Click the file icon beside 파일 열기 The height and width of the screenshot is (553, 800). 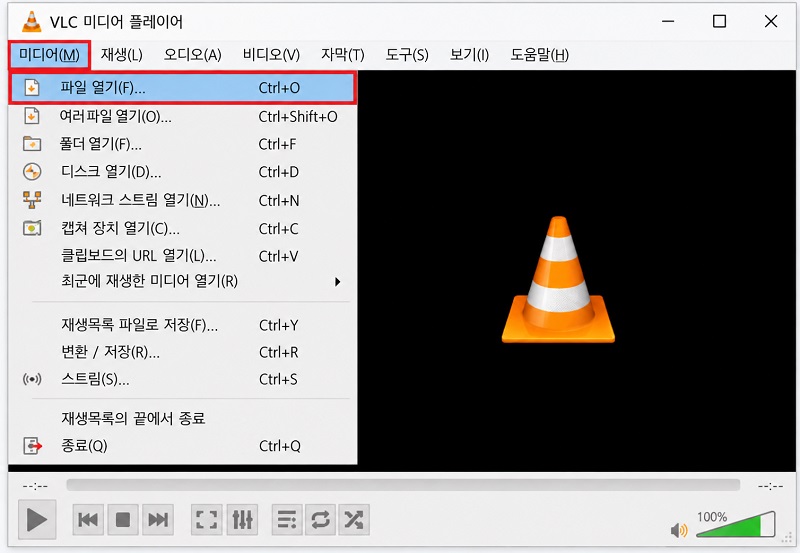(x=32, y=88)
